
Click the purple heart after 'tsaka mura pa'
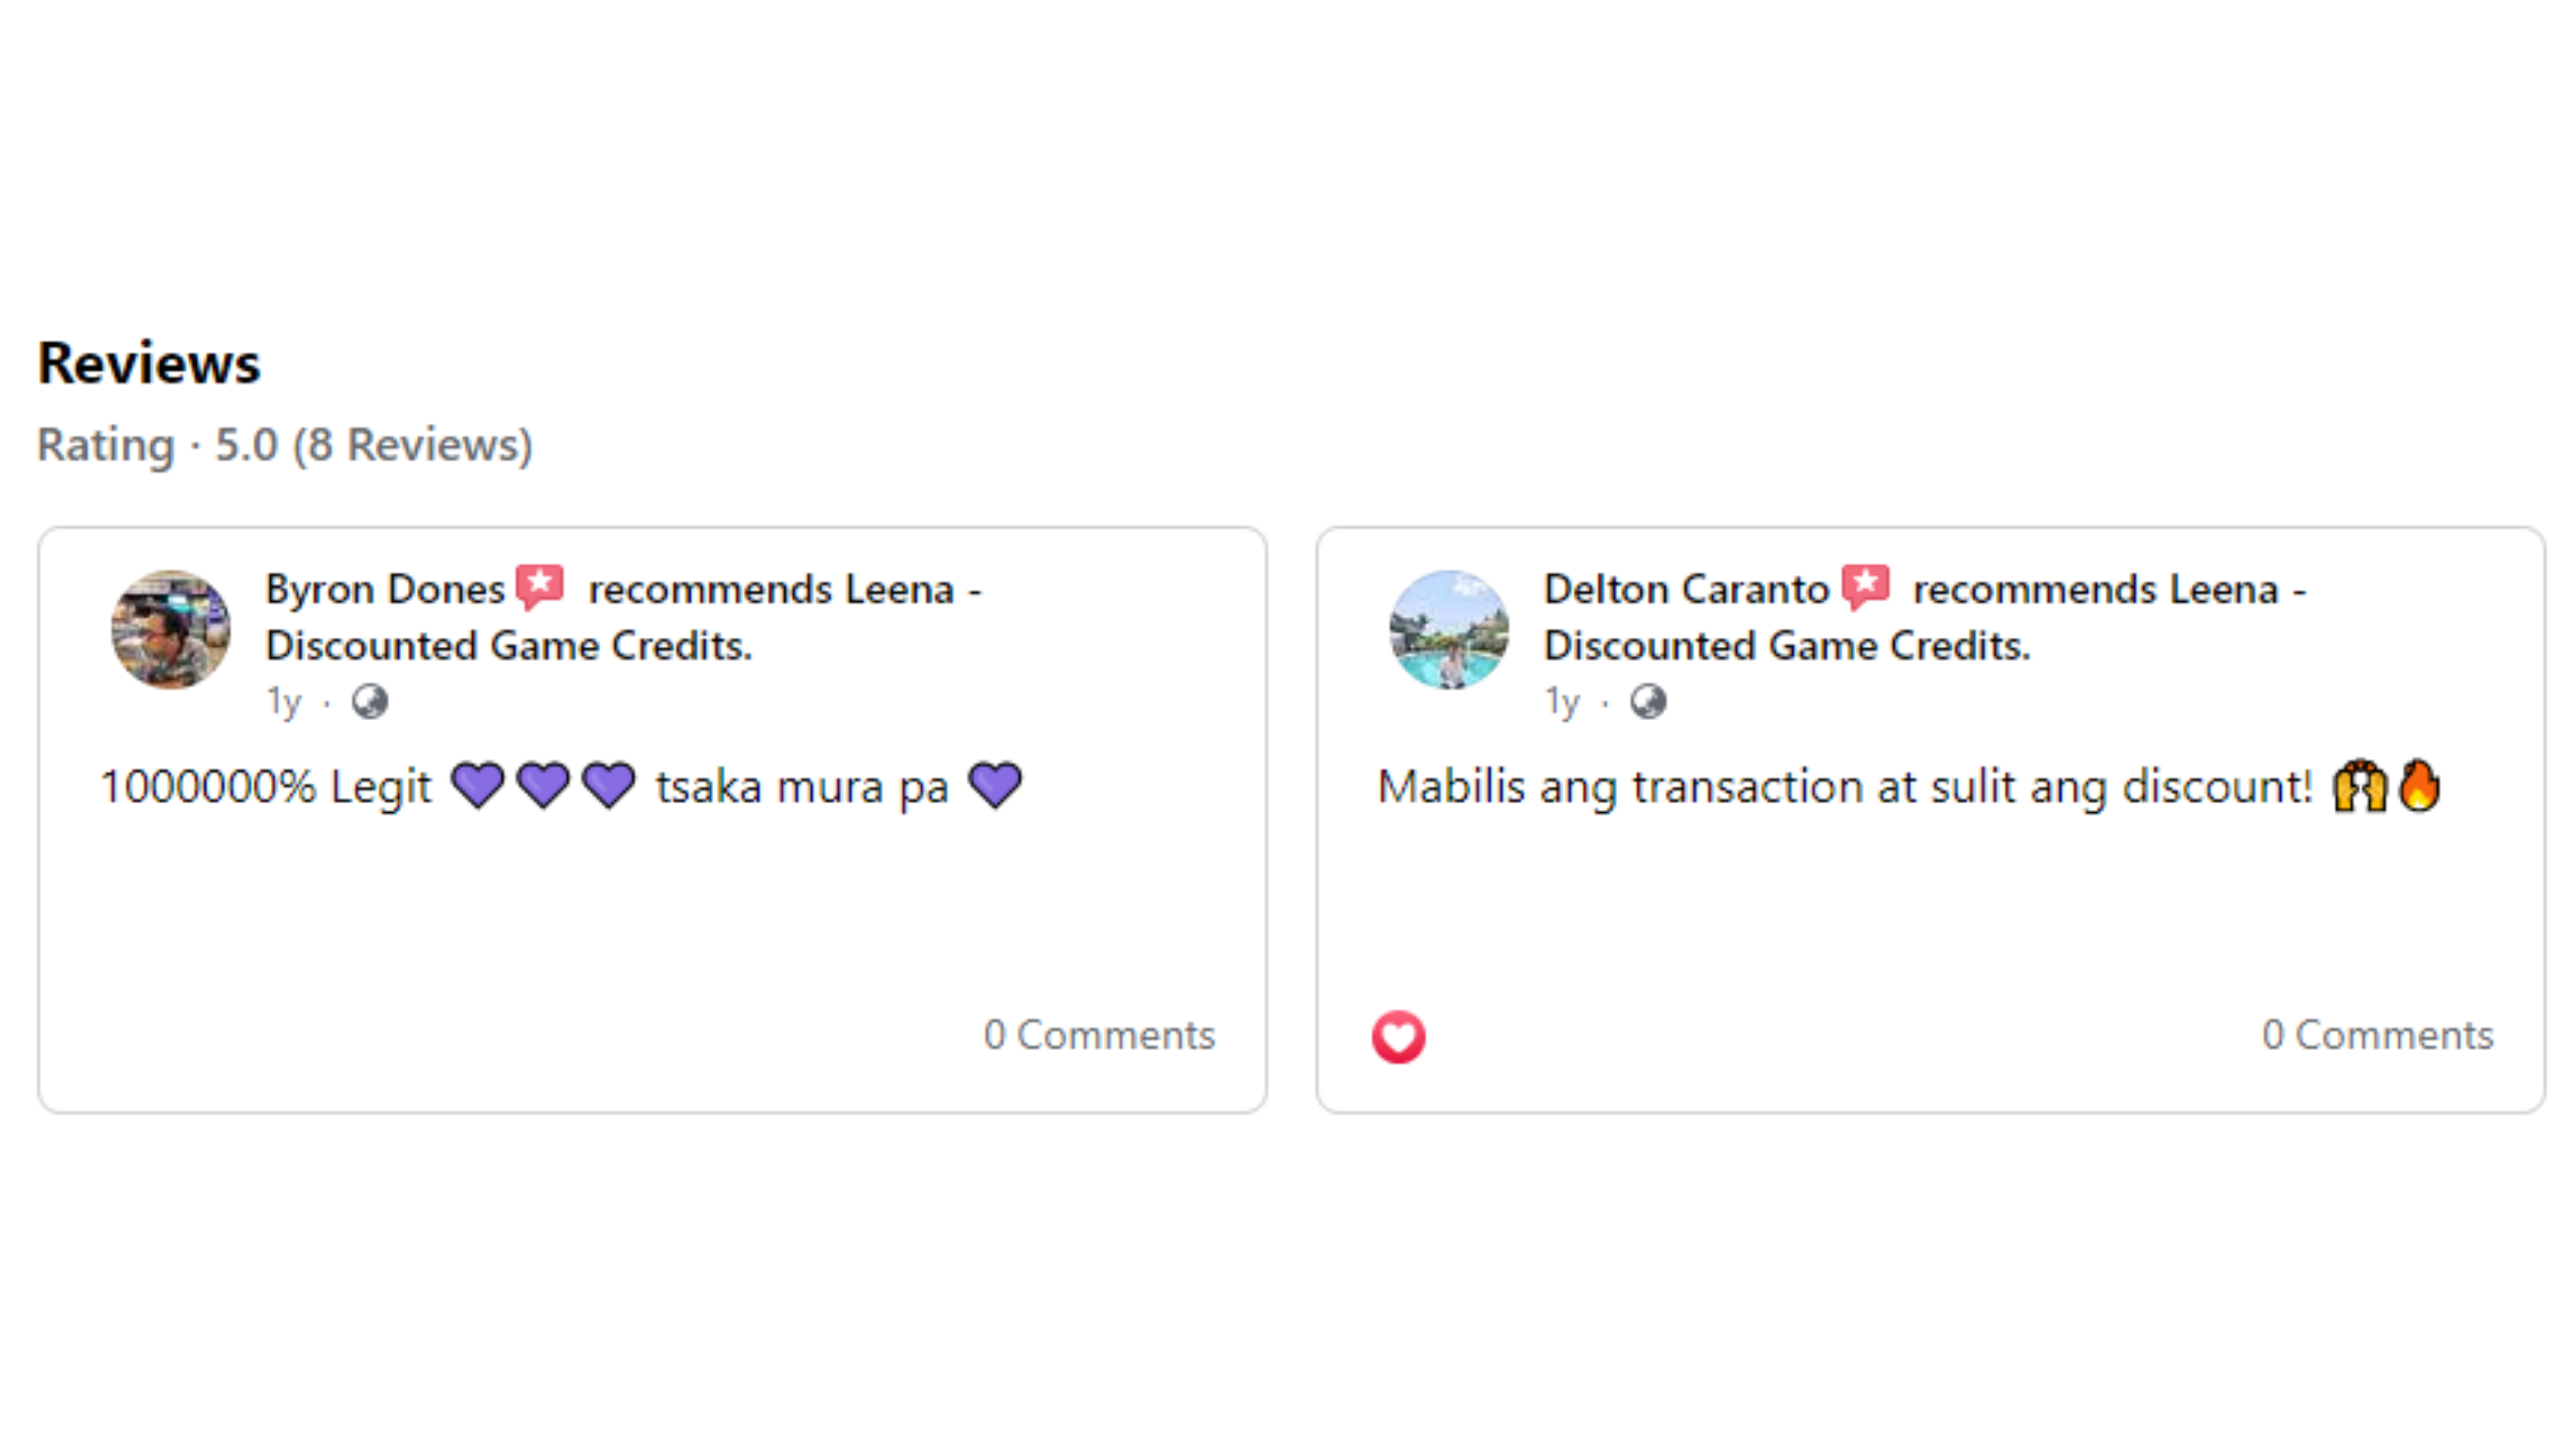click(x=995, y=785)
